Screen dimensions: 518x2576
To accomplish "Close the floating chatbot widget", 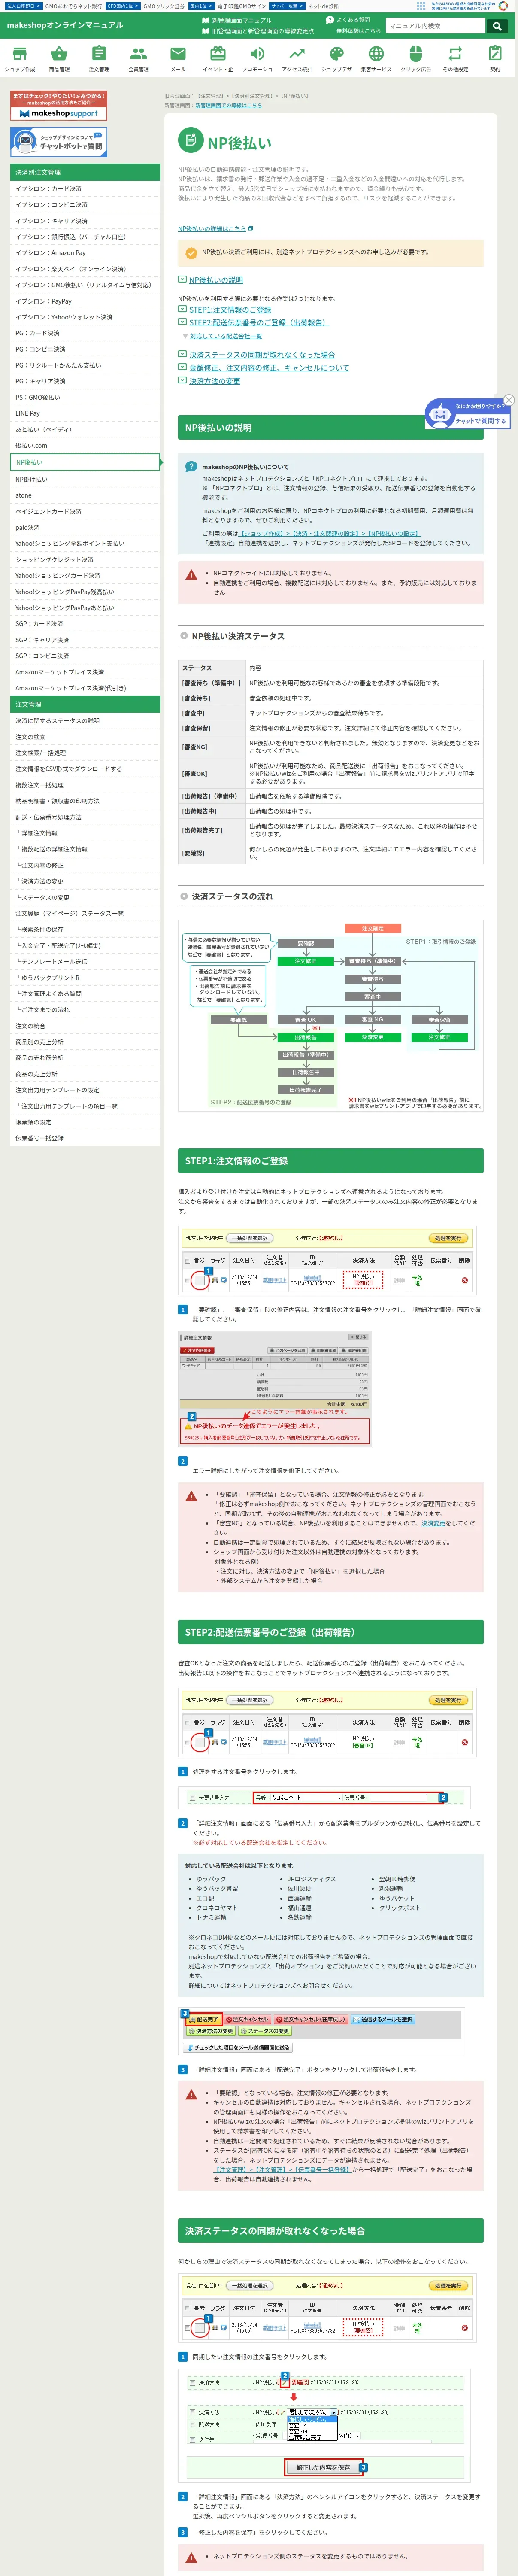I will [x=508, y=400].
